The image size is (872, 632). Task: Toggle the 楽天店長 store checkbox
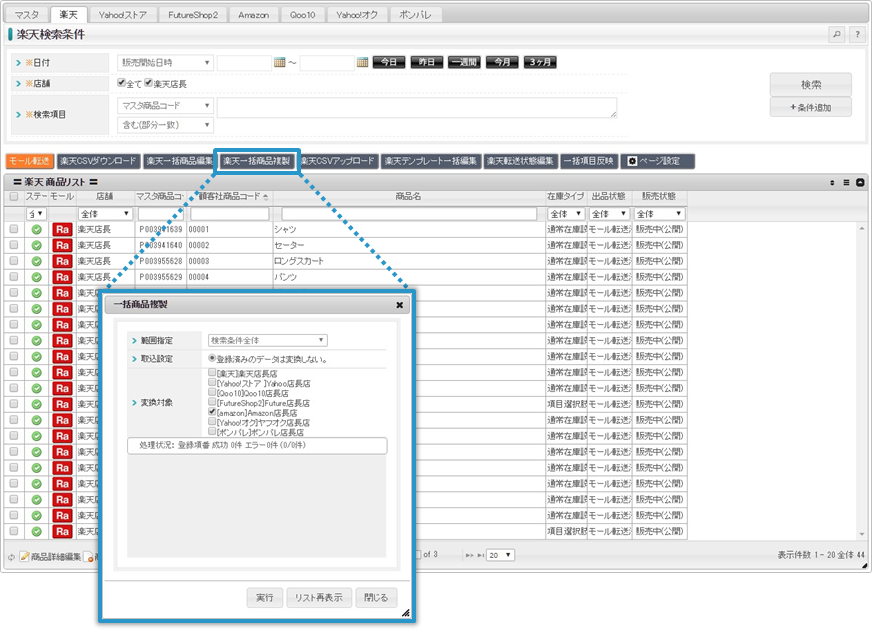pyautogui.click(x=148, y=83)
